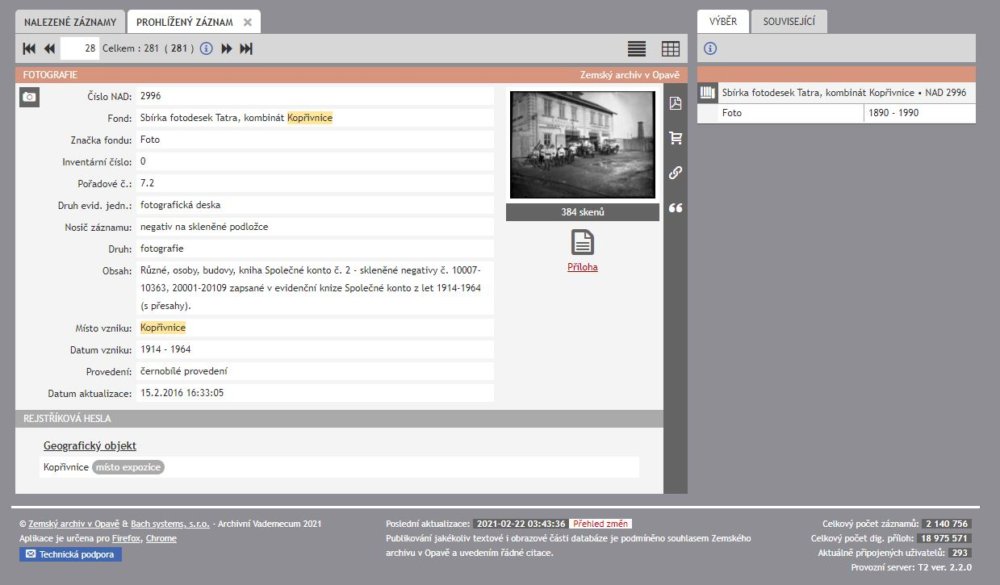Go to the next record
Screen dimensions: 1000x585
[x=226, y=48]
